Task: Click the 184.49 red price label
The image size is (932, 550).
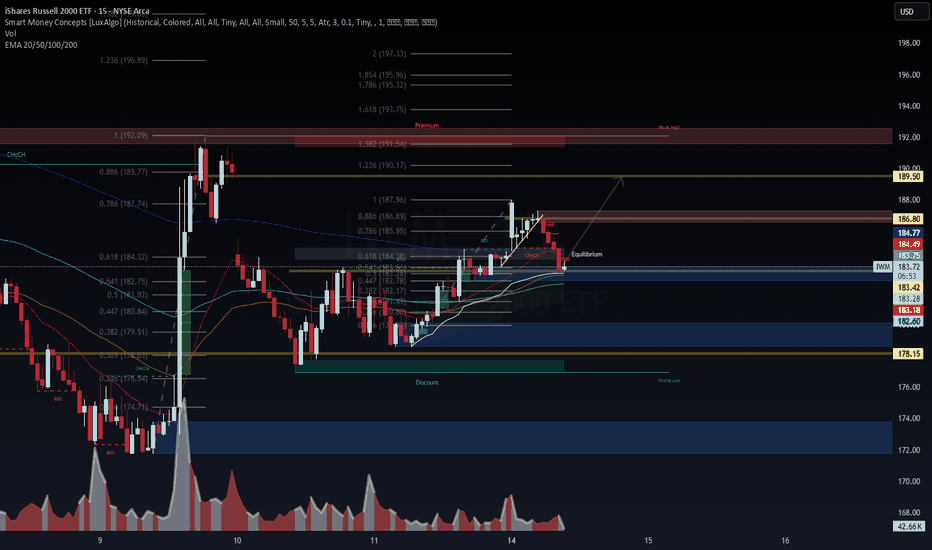Action: coord(909,244)
